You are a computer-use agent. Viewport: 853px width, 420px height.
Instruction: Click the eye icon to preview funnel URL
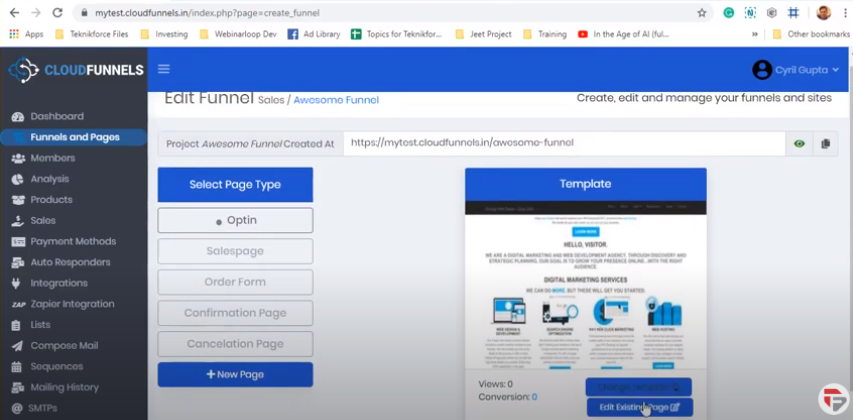(x=799, y=144)
